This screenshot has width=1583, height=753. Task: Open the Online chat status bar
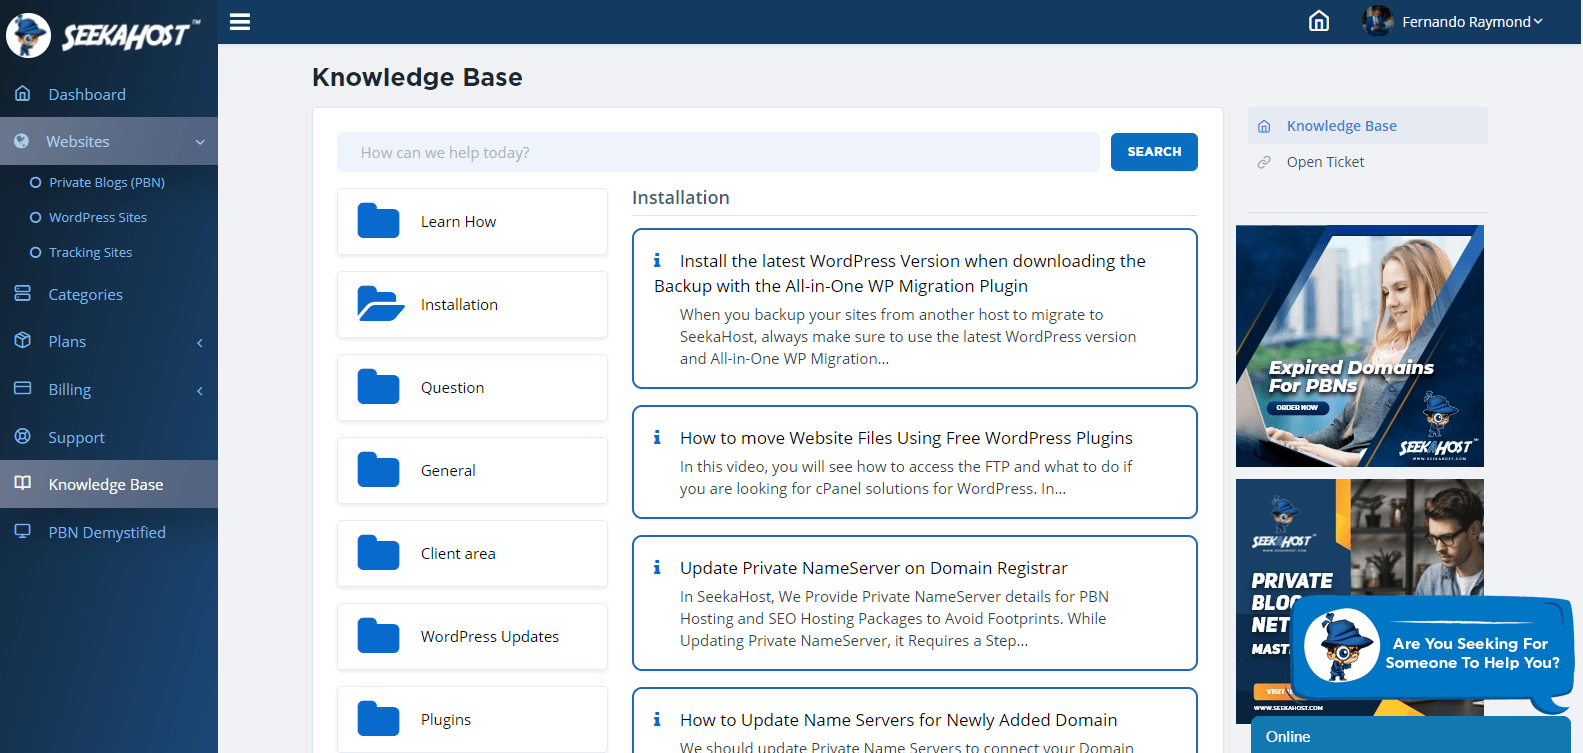tap(1411, 736)
